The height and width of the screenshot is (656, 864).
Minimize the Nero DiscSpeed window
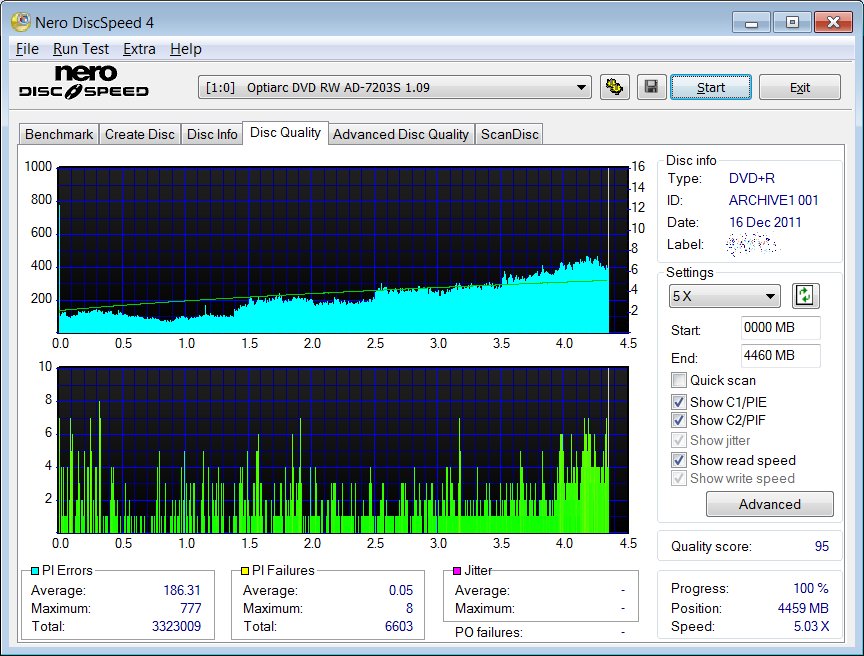click(752, 22)
